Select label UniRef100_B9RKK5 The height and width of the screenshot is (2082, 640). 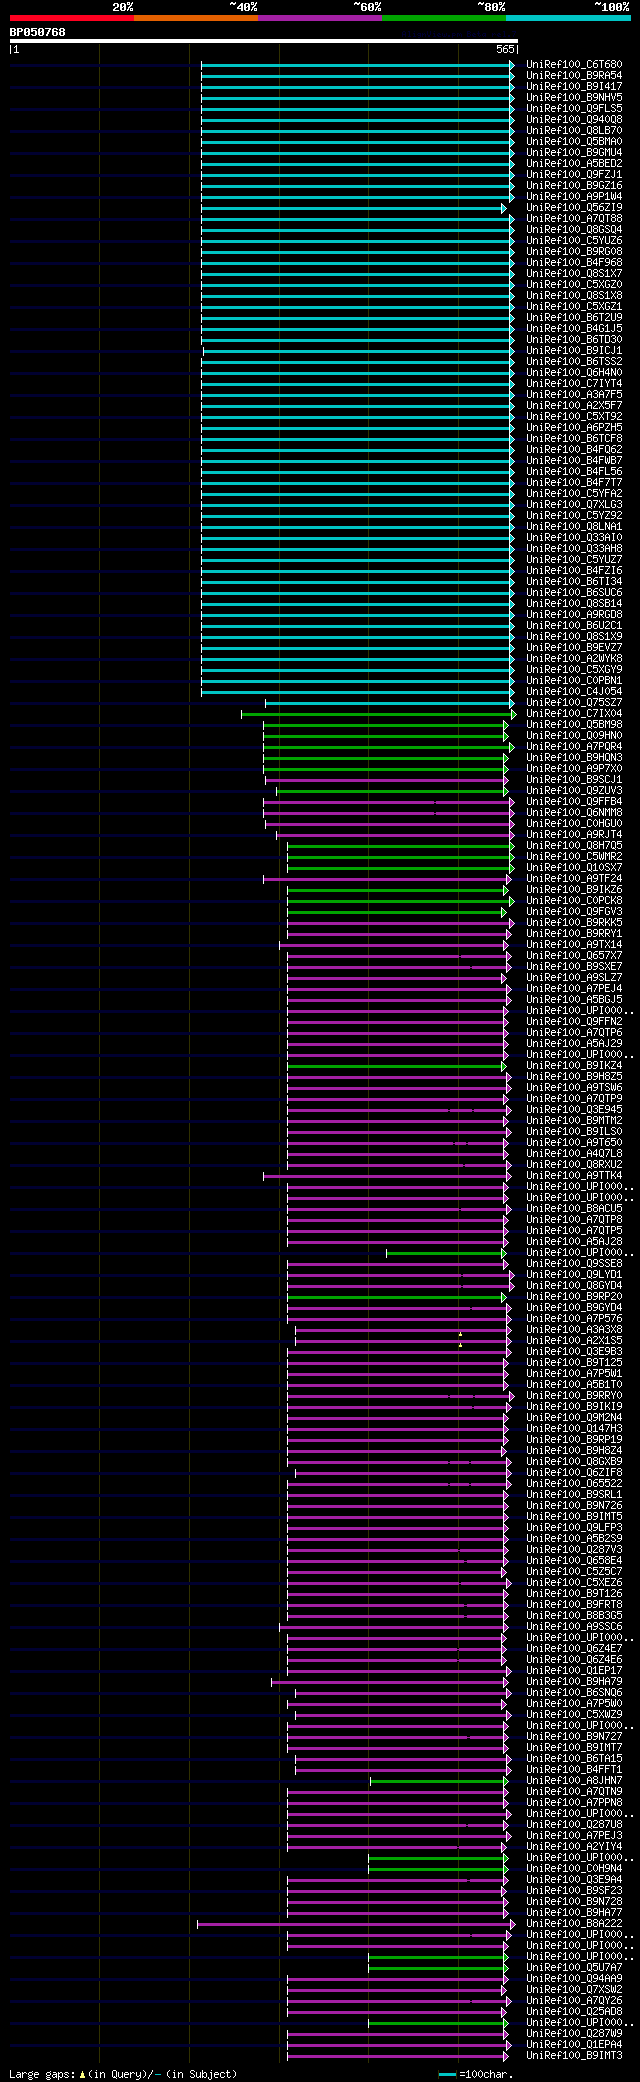[574, 923]
